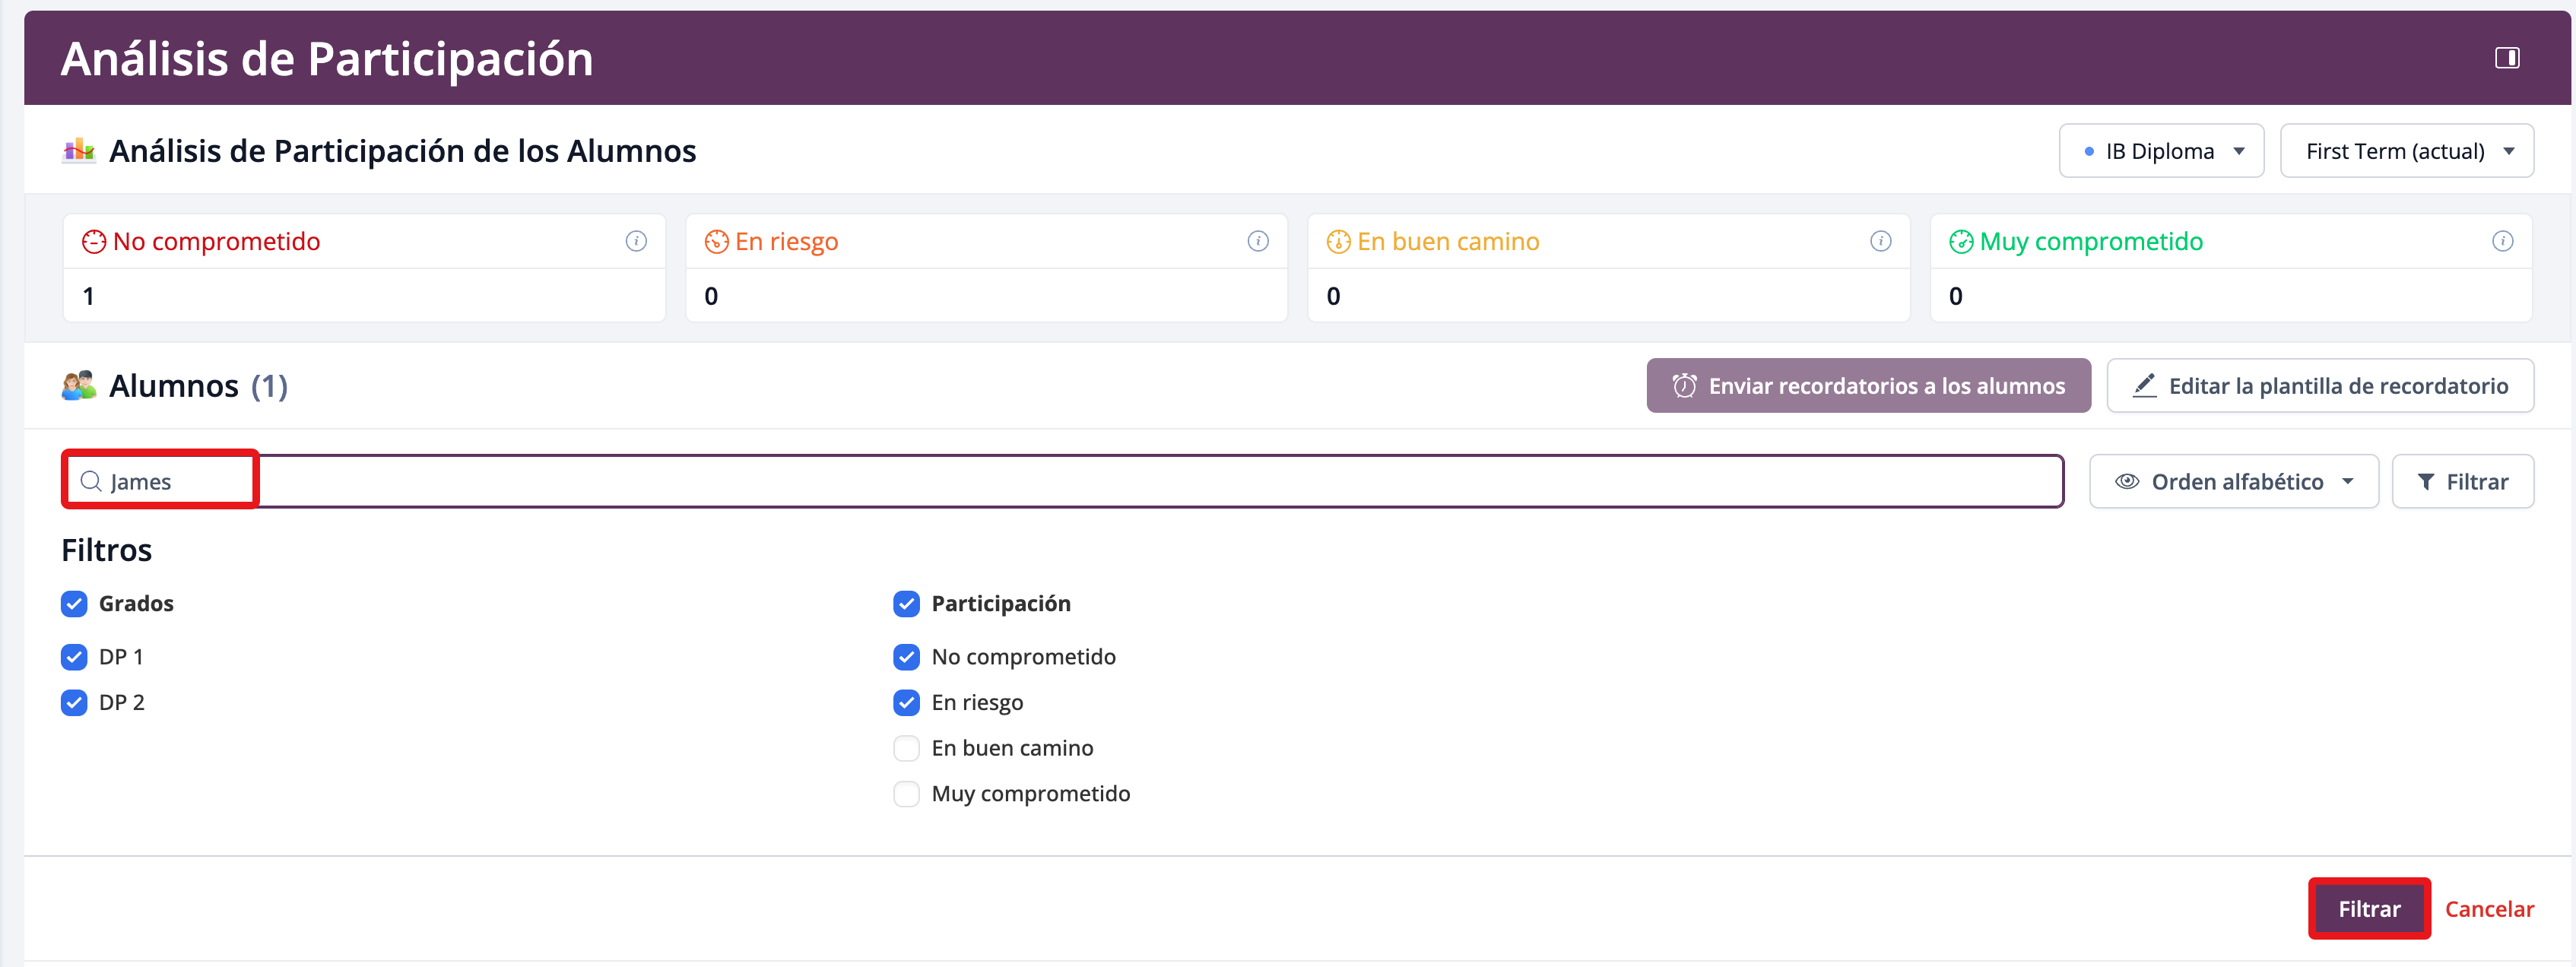The image size is (2576, 967).
Task: Click the alarm clock icon on reminders button
Action: point(1684,386)
